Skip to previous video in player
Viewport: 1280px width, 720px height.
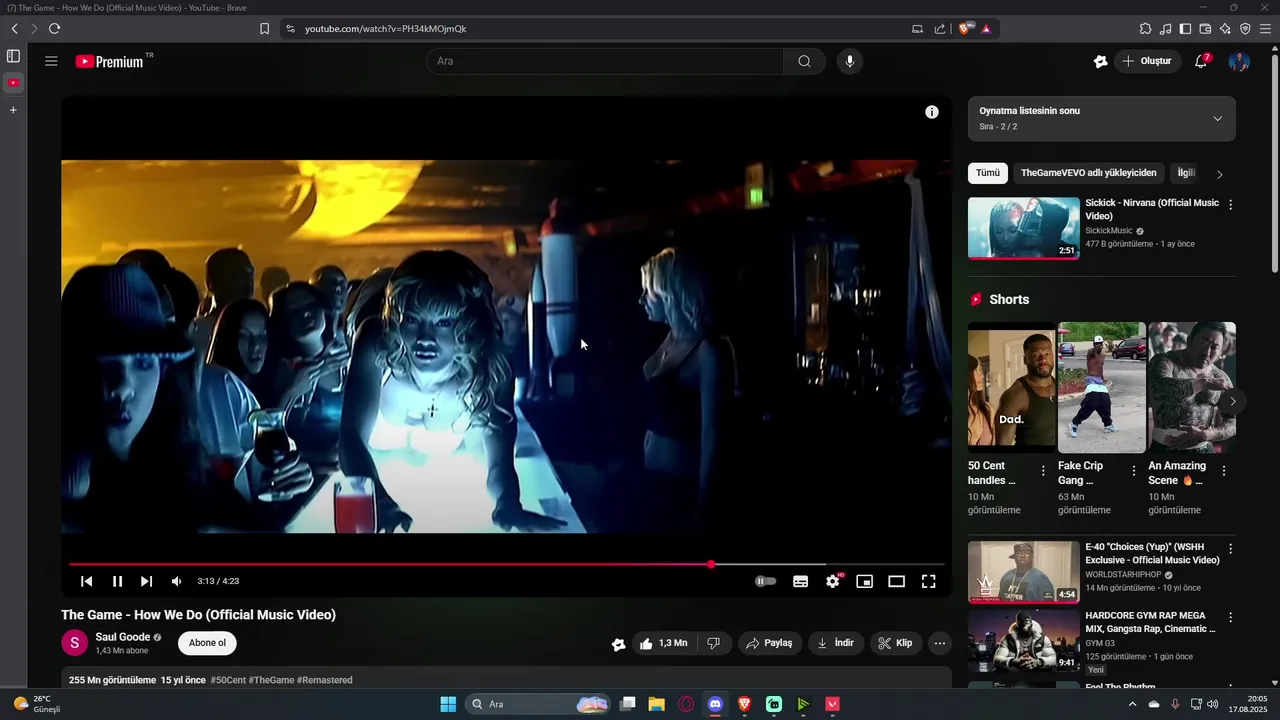click(x=87, y=581)
